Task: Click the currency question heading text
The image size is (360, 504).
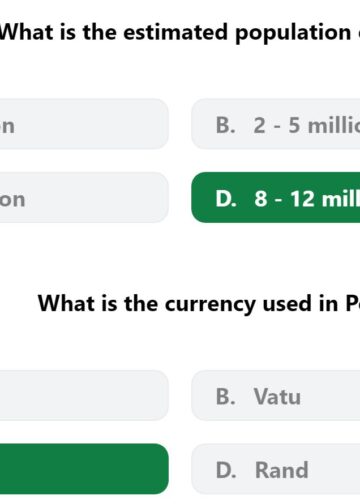Action: [x=199, y=304]
